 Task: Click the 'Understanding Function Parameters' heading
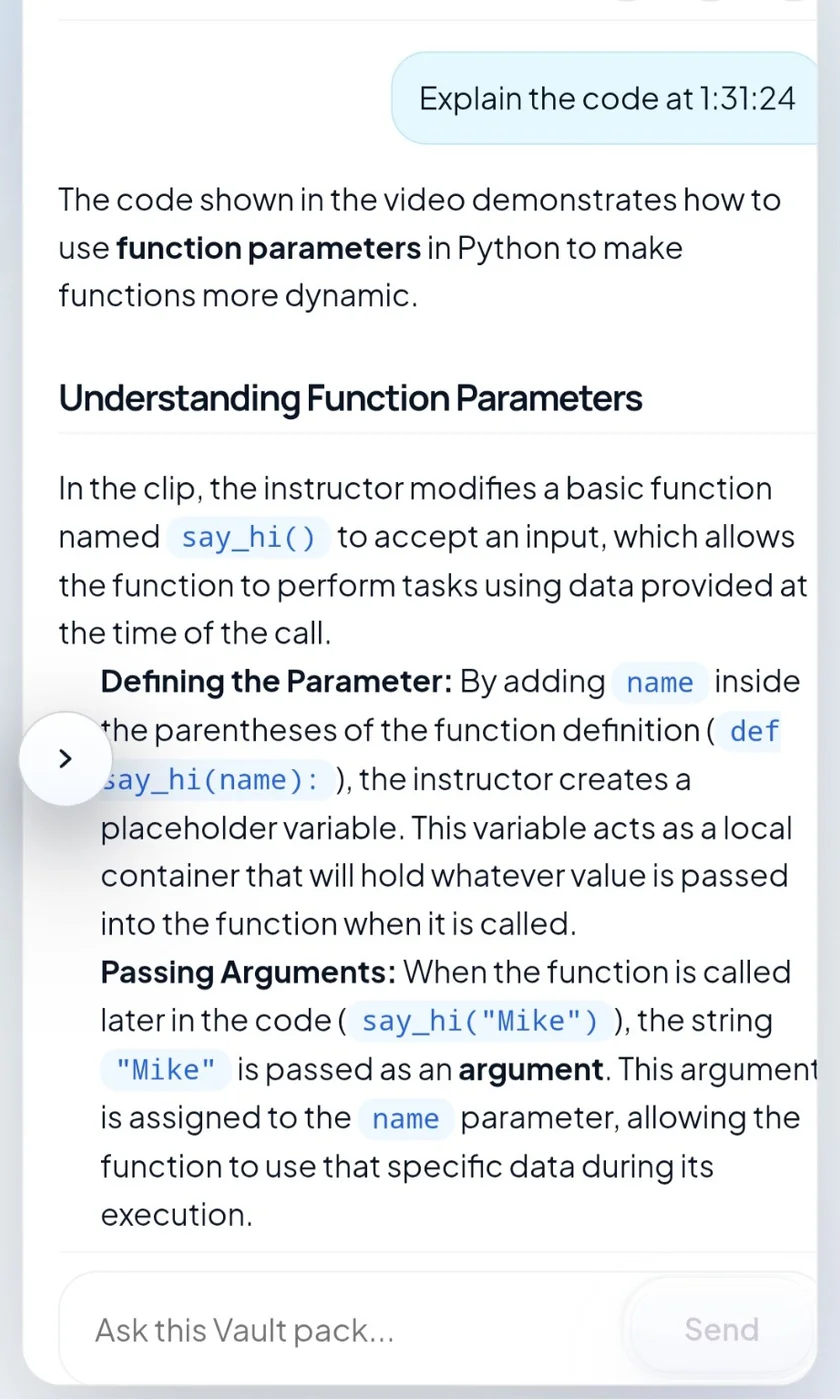(x=350, y=398)
